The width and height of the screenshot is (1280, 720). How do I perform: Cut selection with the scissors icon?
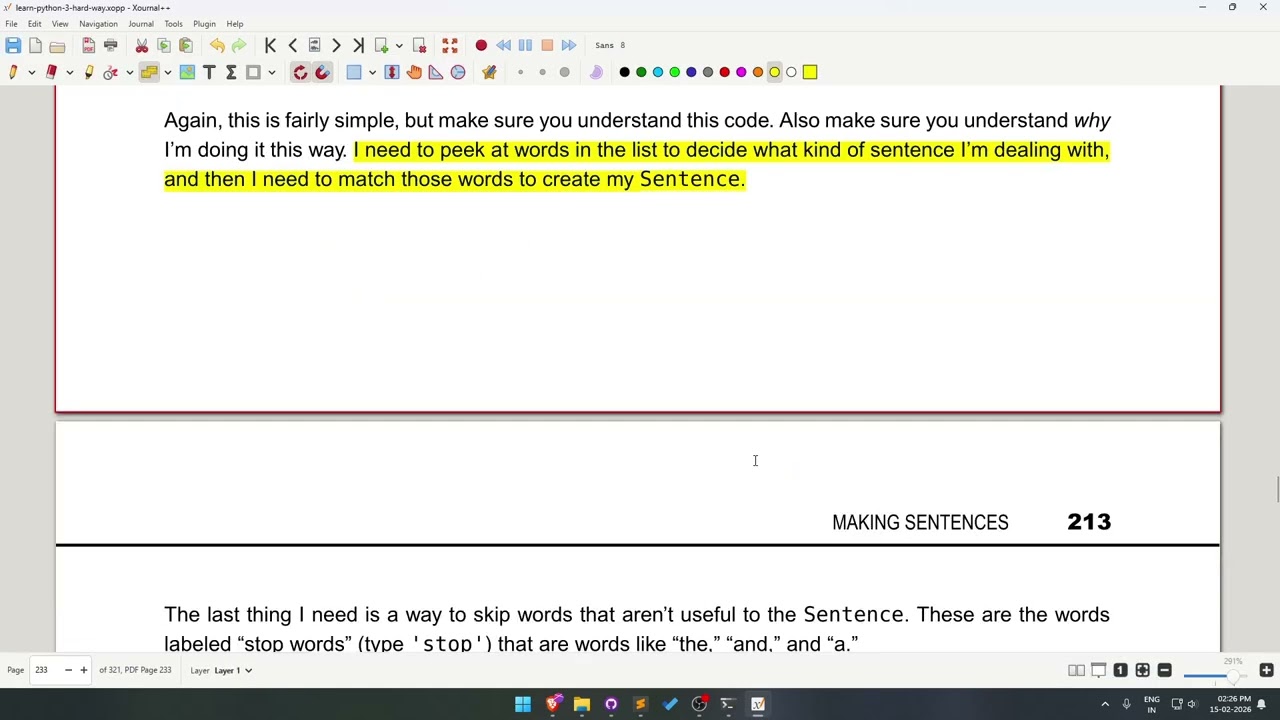[142, 45]
